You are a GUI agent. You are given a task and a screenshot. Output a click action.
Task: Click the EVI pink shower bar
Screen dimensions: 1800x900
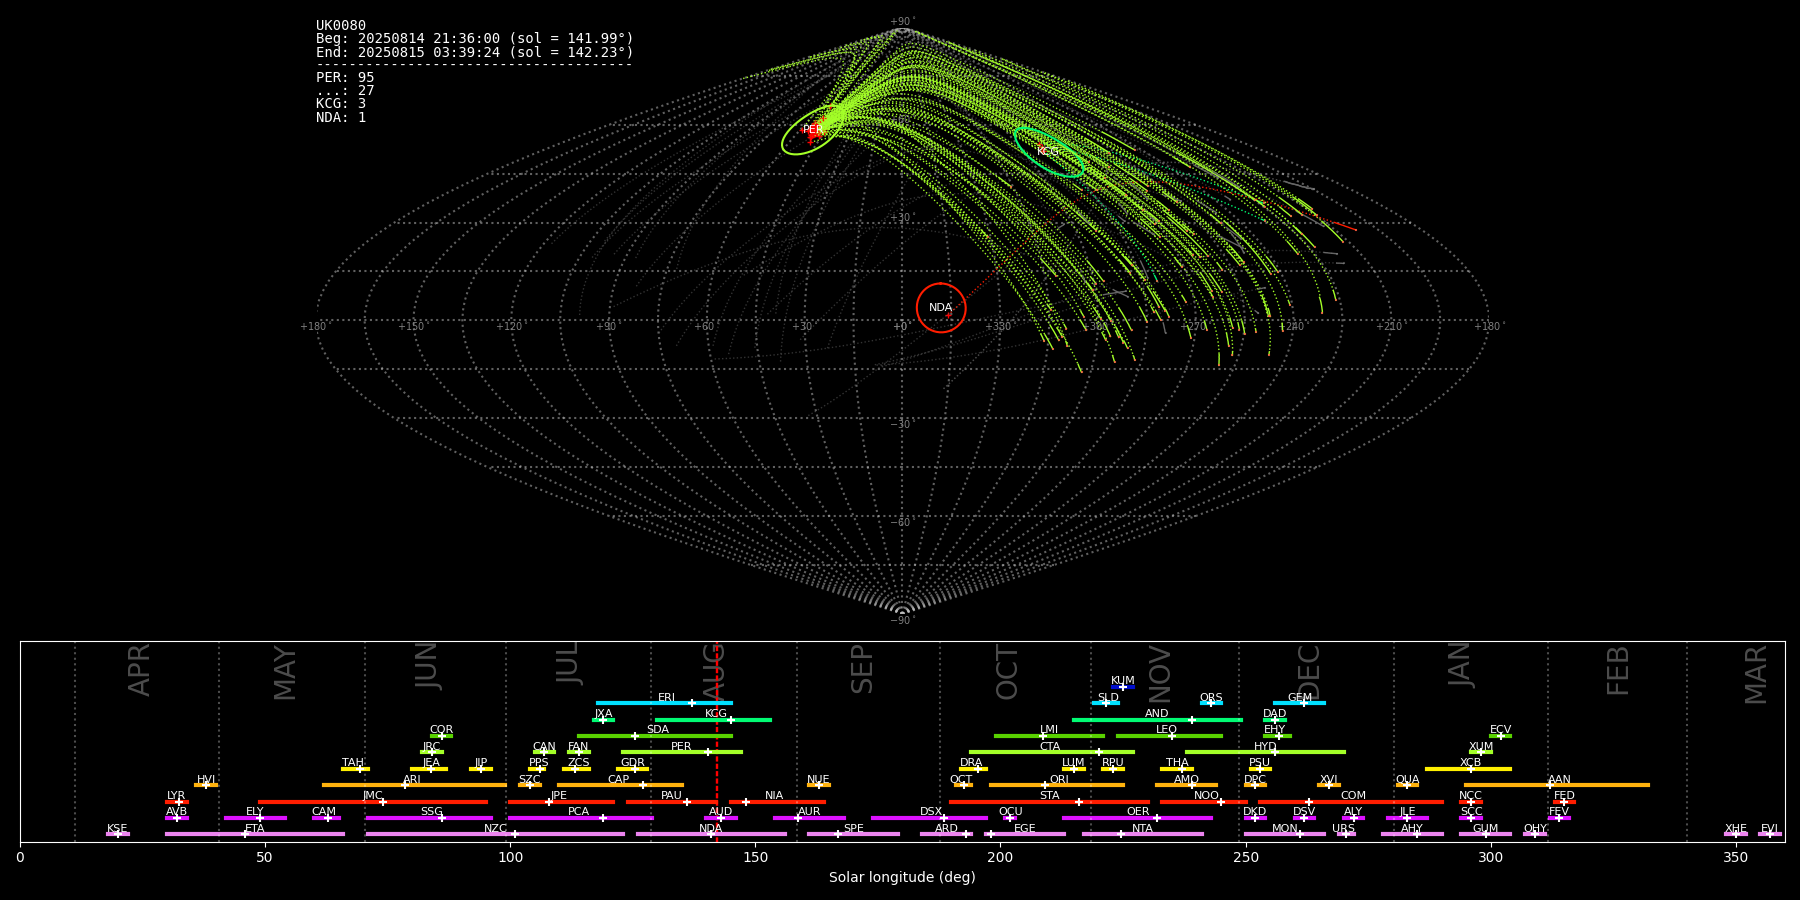pos(1770,834)
